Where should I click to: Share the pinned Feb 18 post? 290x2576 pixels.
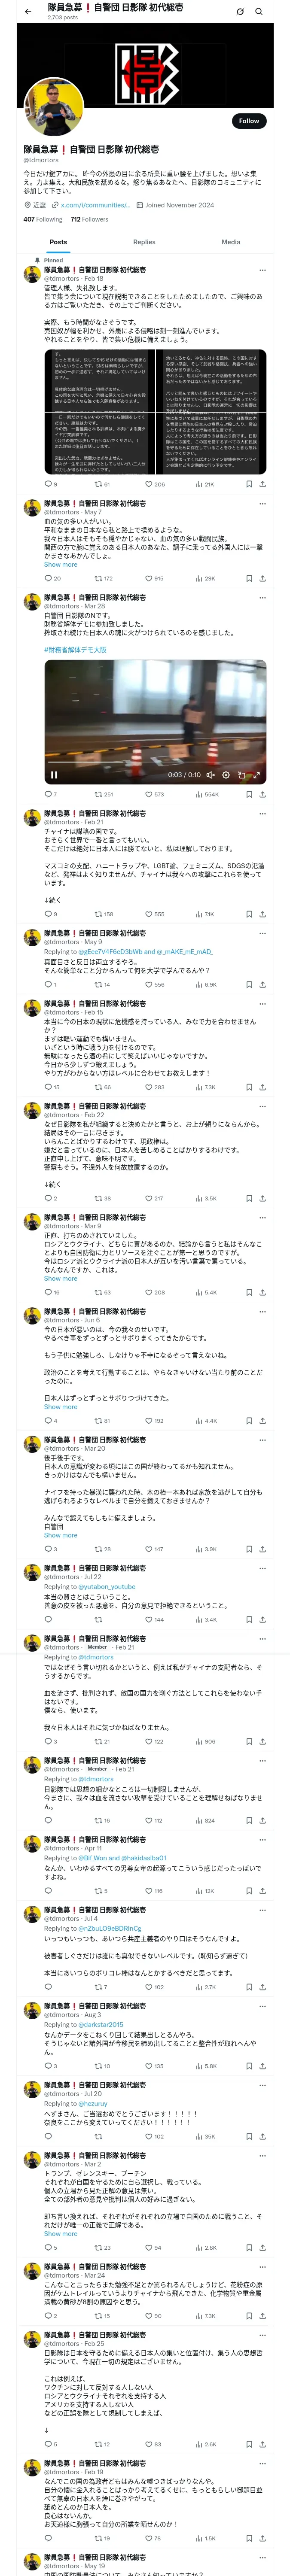(262, 484)
